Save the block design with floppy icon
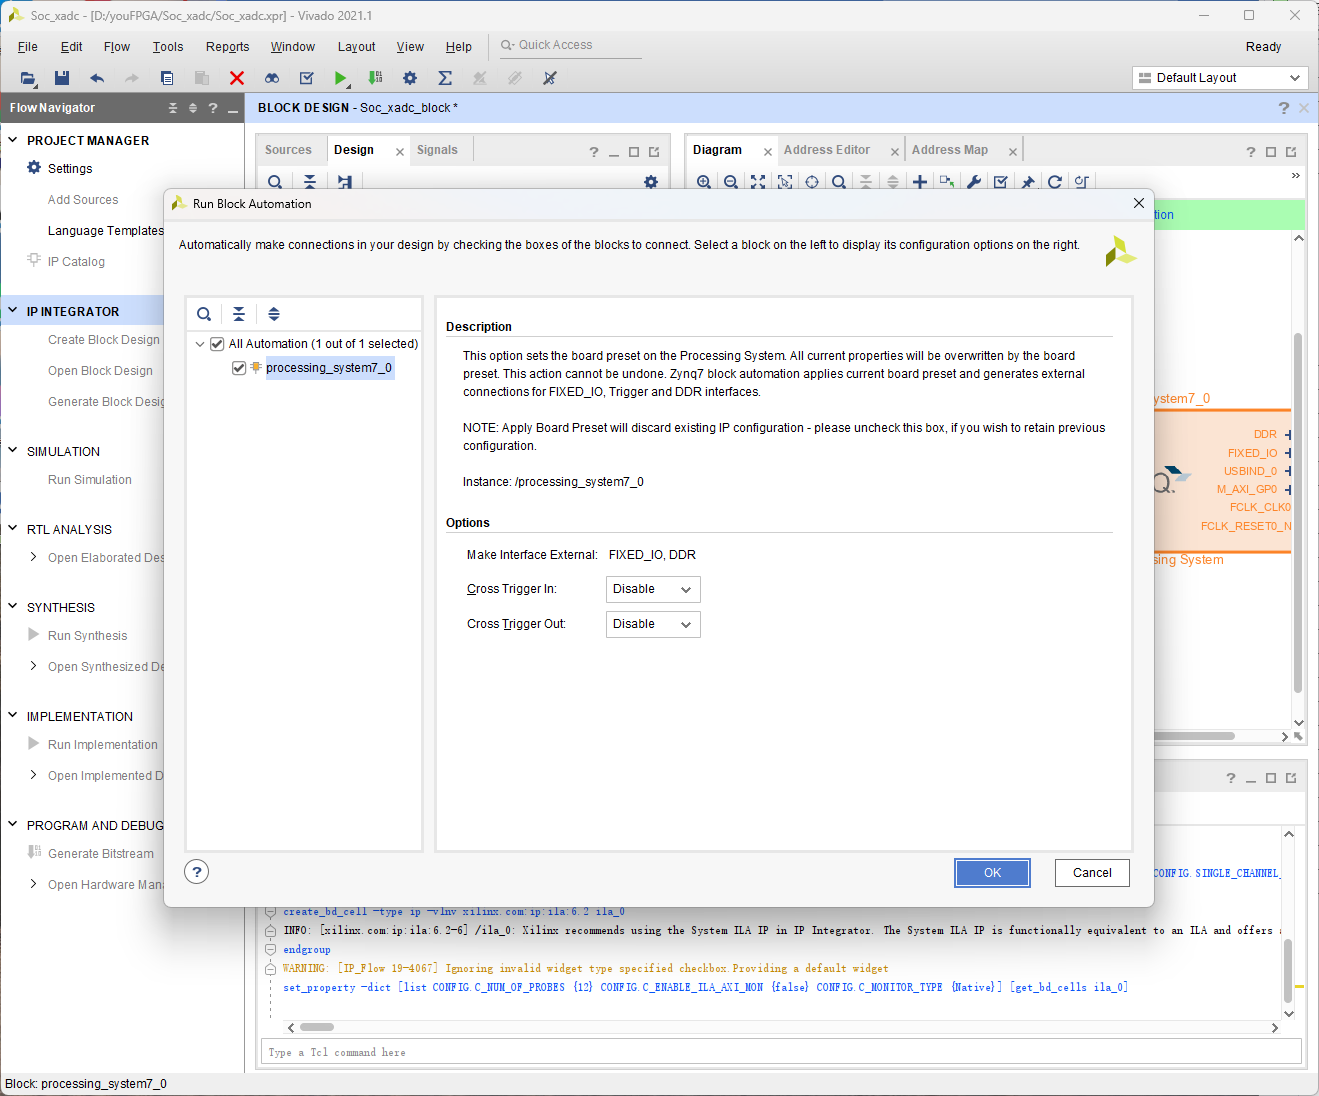 click(x=62, y=78)
